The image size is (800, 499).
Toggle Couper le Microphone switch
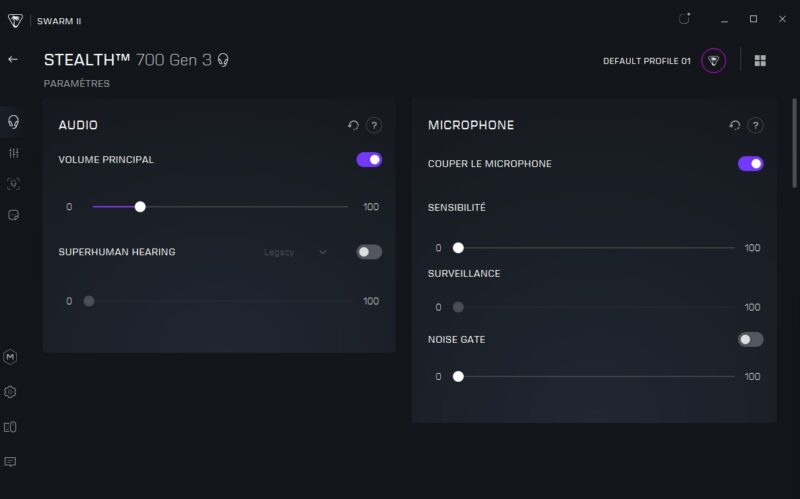click(x=751, y=164)
